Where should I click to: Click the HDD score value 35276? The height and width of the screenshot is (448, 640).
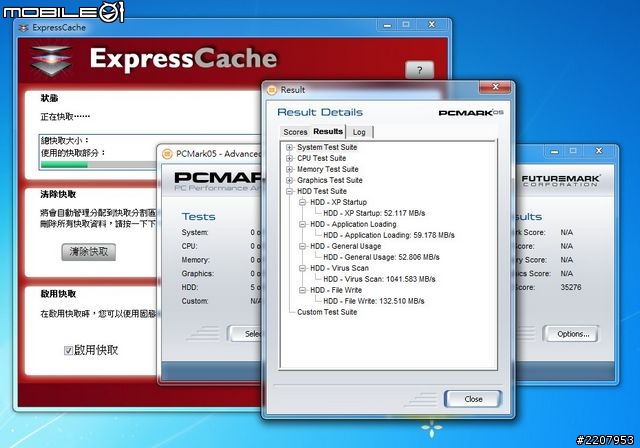(x=570, y=287)
